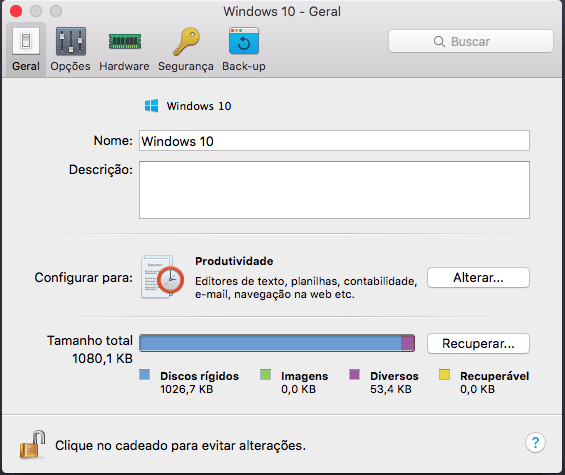Click the 53,4 KB Diversos value

pyautogui.click(x=391, y=389)
